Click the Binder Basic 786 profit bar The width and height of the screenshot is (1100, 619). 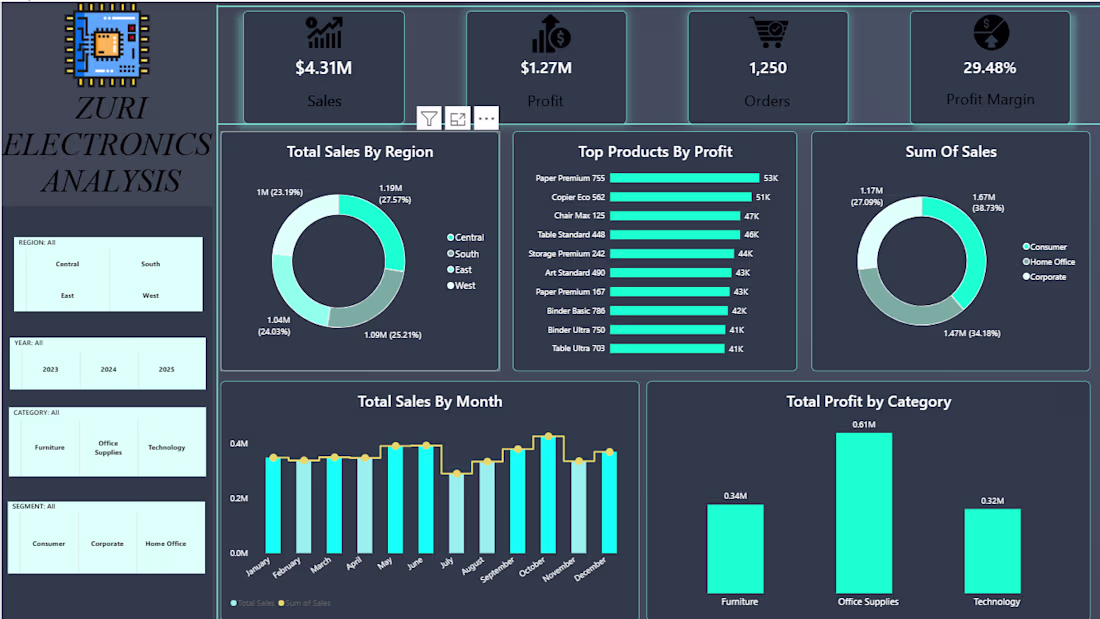click(669, 310)
